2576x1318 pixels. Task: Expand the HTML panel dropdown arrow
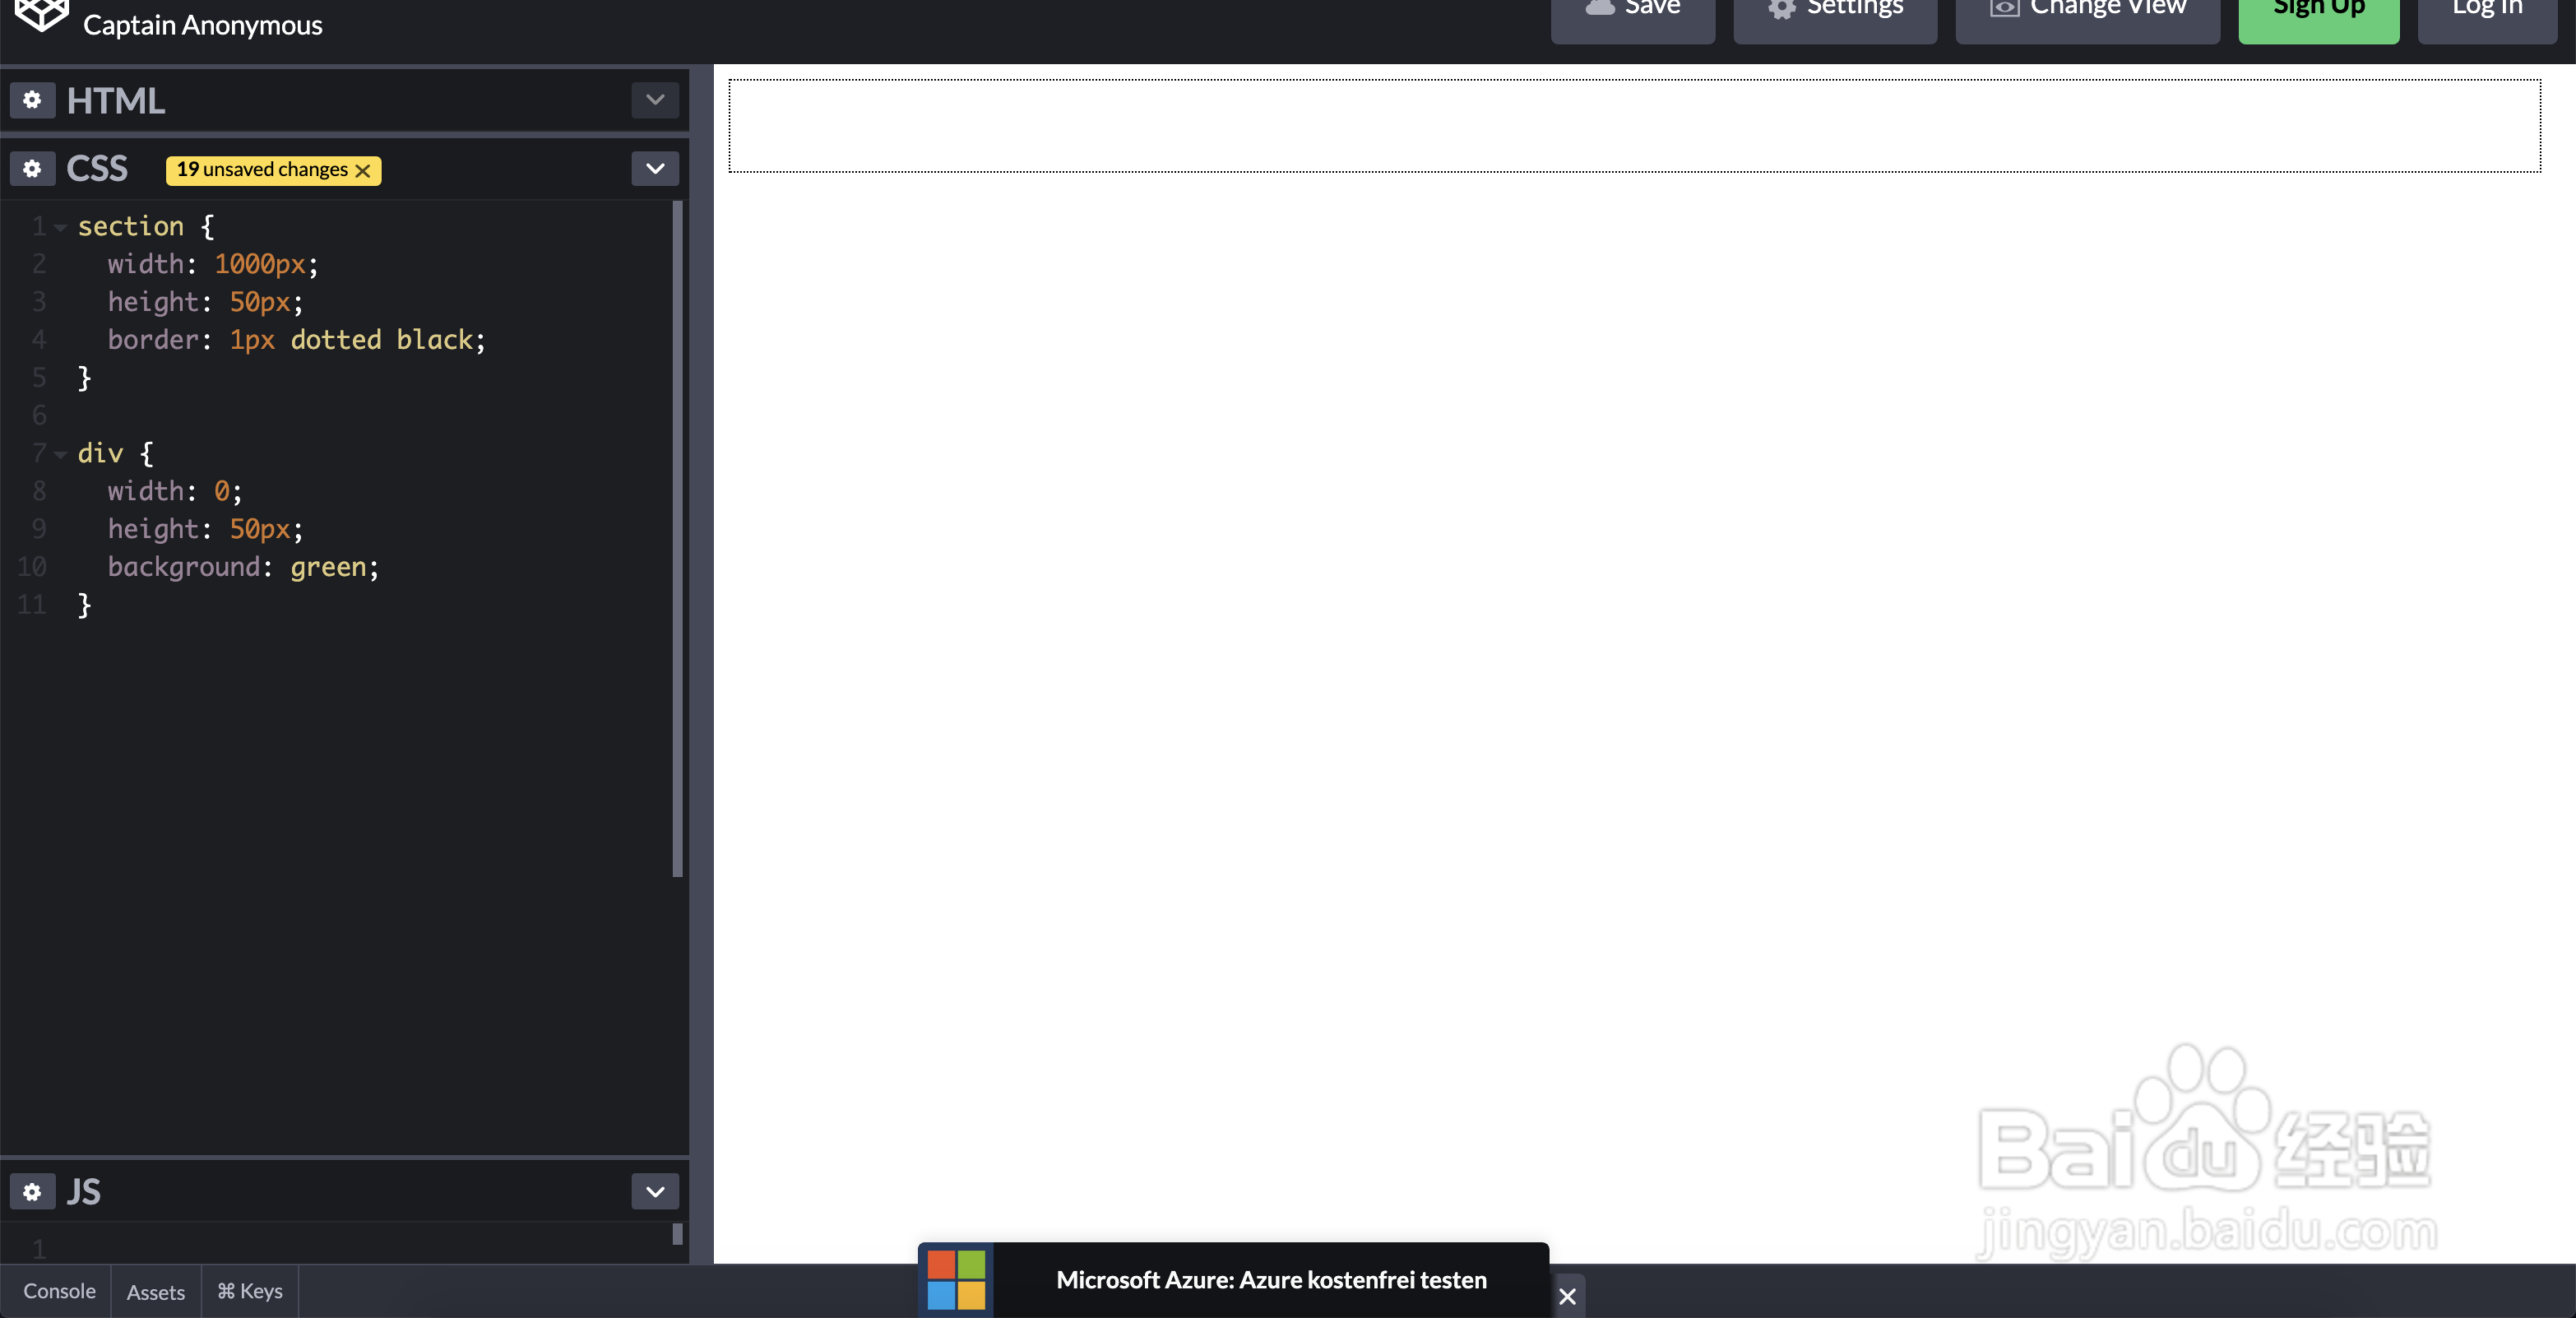click(655, 100)
